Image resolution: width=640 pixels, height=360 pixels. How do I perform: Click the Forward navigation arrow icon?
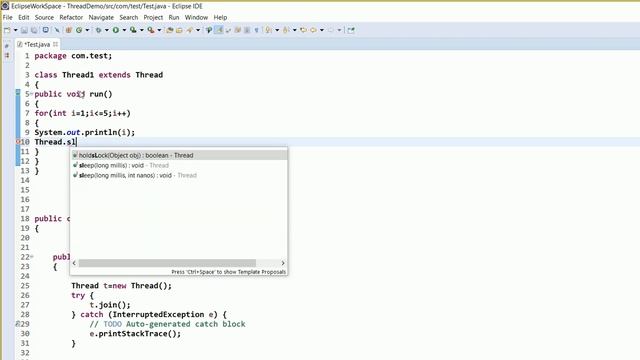pos(330,30)
